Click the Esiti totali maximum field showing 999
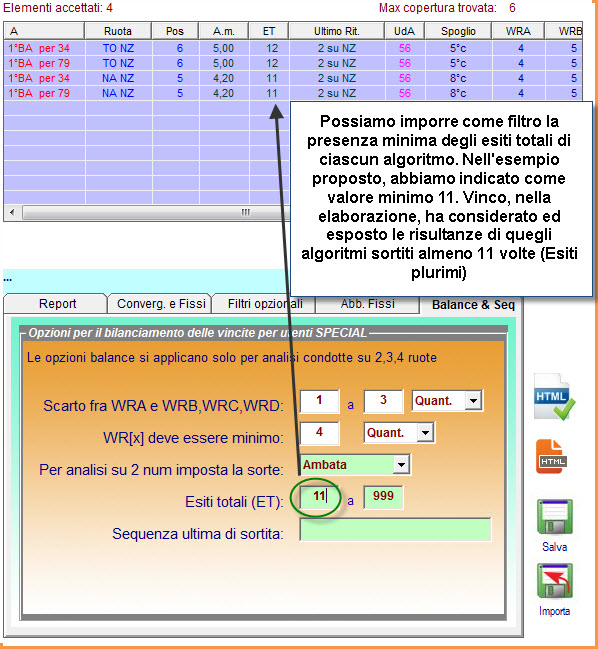The height and width of the screenshot is (649, 598). 383,497
